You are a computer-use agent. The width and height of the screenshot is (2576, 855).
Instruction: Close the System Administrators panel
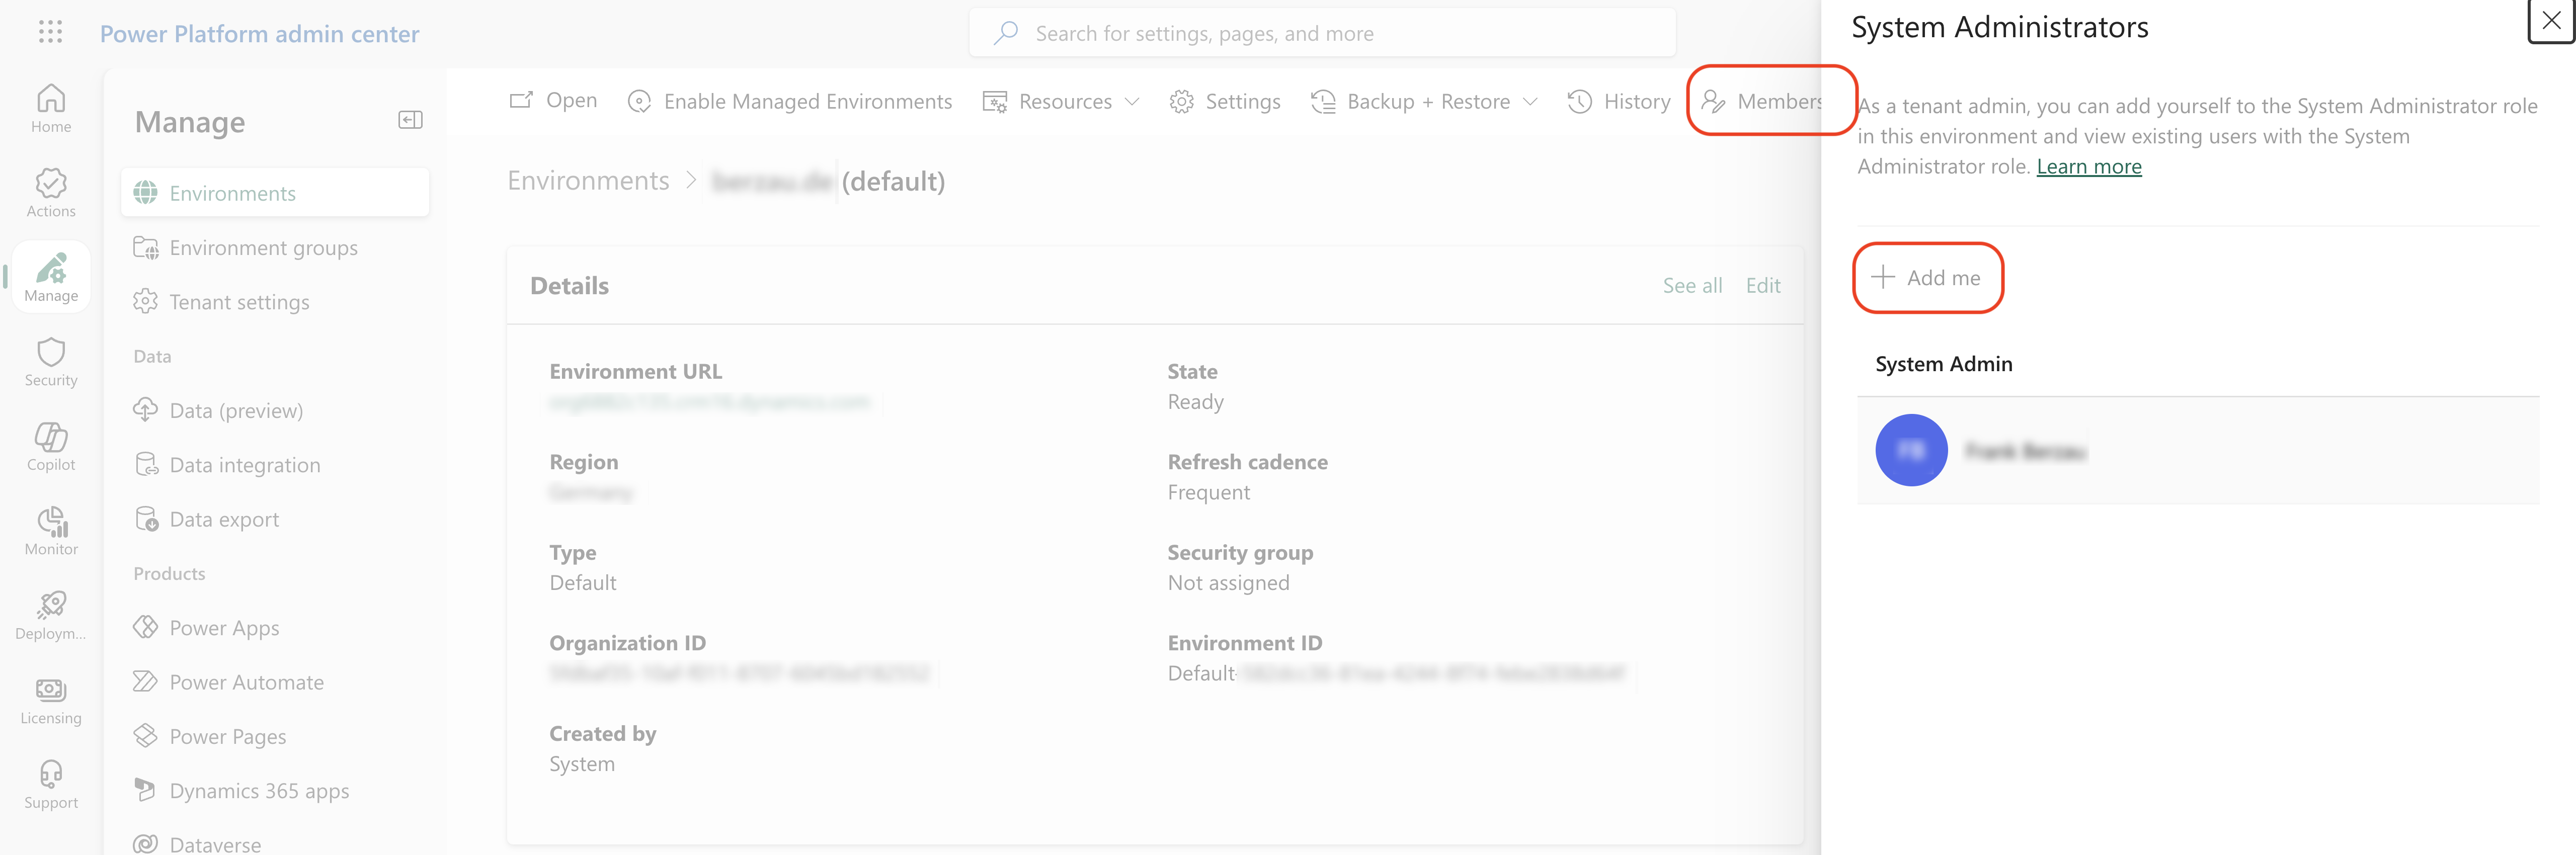[x=2551, y=21]
